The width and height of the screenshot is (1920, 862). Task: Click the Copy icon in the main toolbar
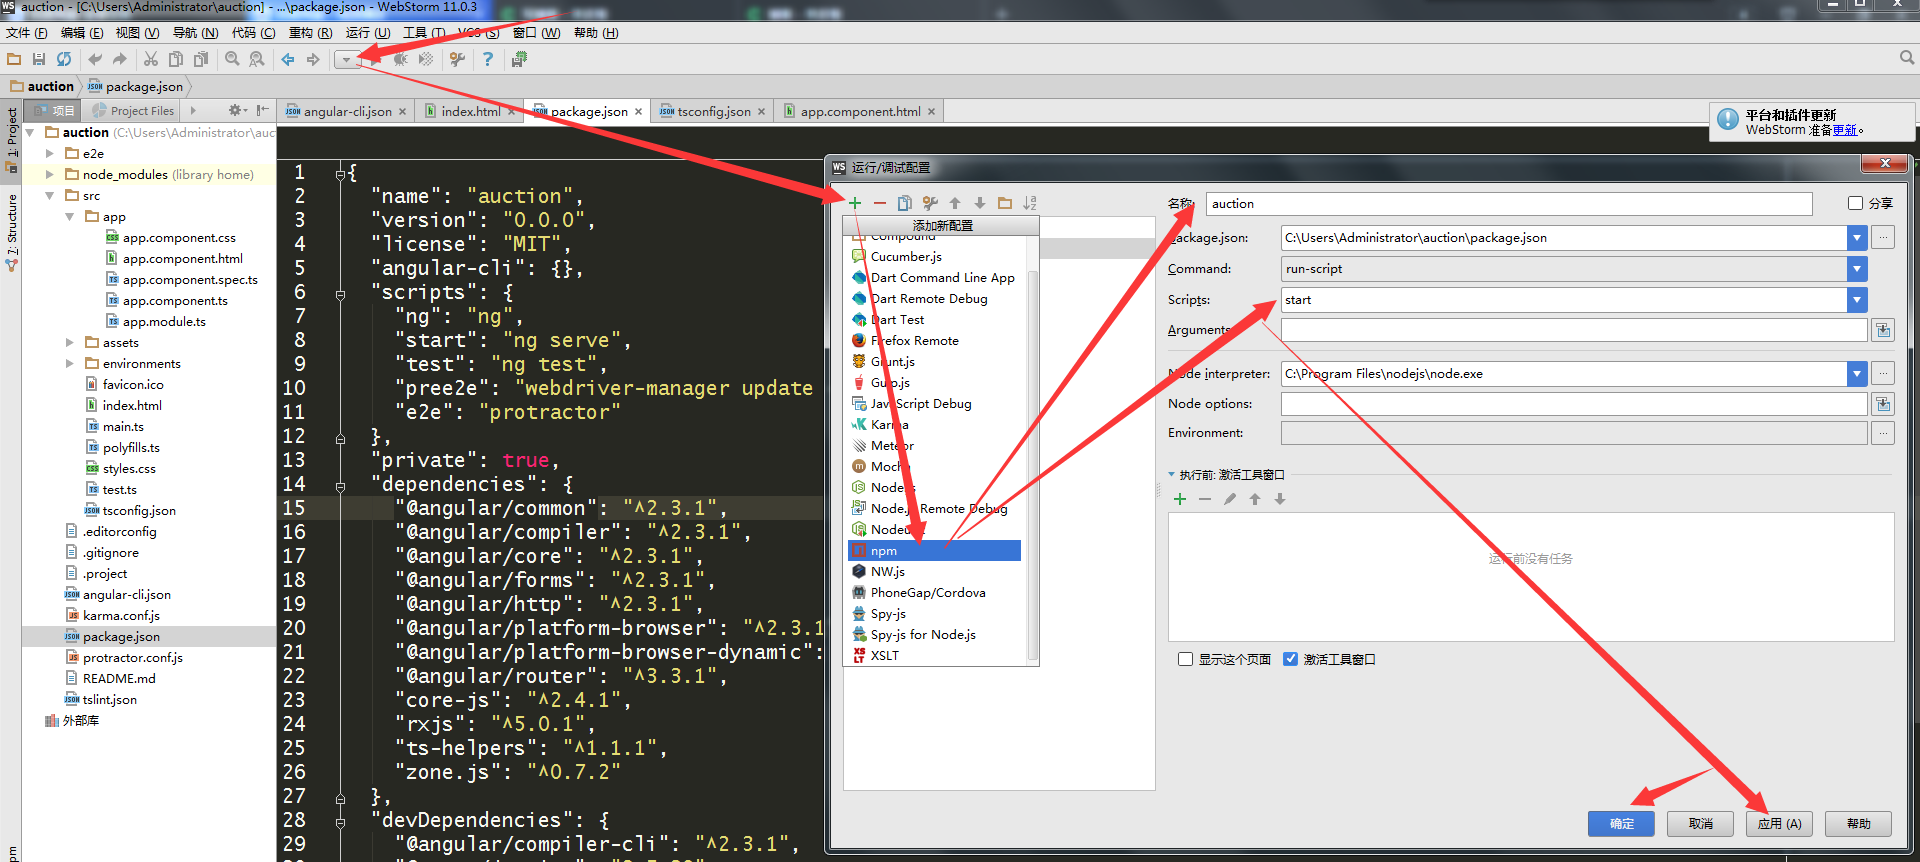pyautogui.click(x=176, y=59)
